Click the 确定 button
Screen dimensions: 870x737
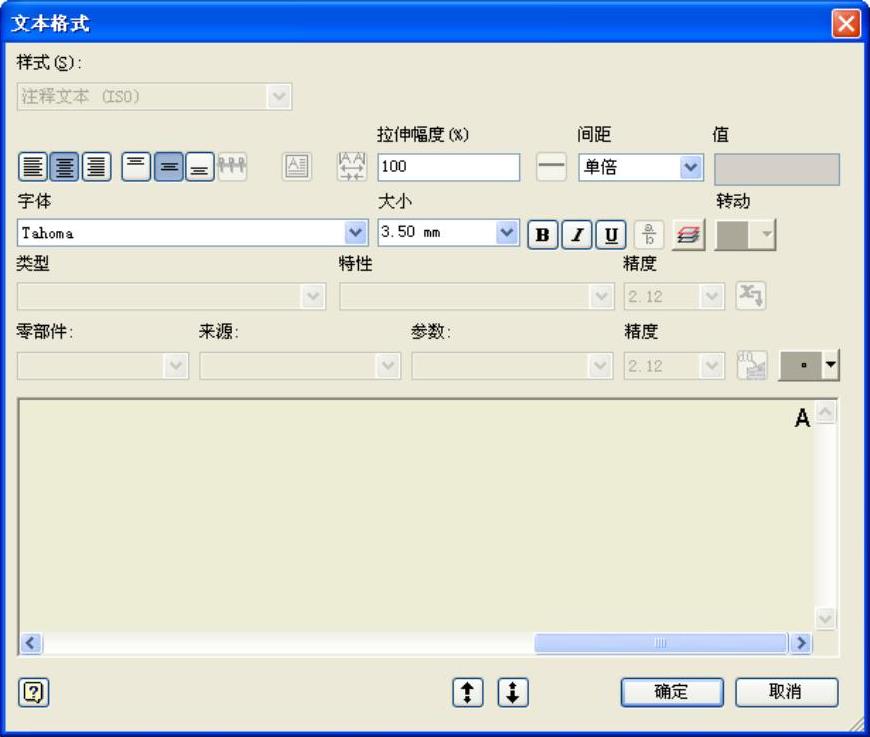coord(672,692)
